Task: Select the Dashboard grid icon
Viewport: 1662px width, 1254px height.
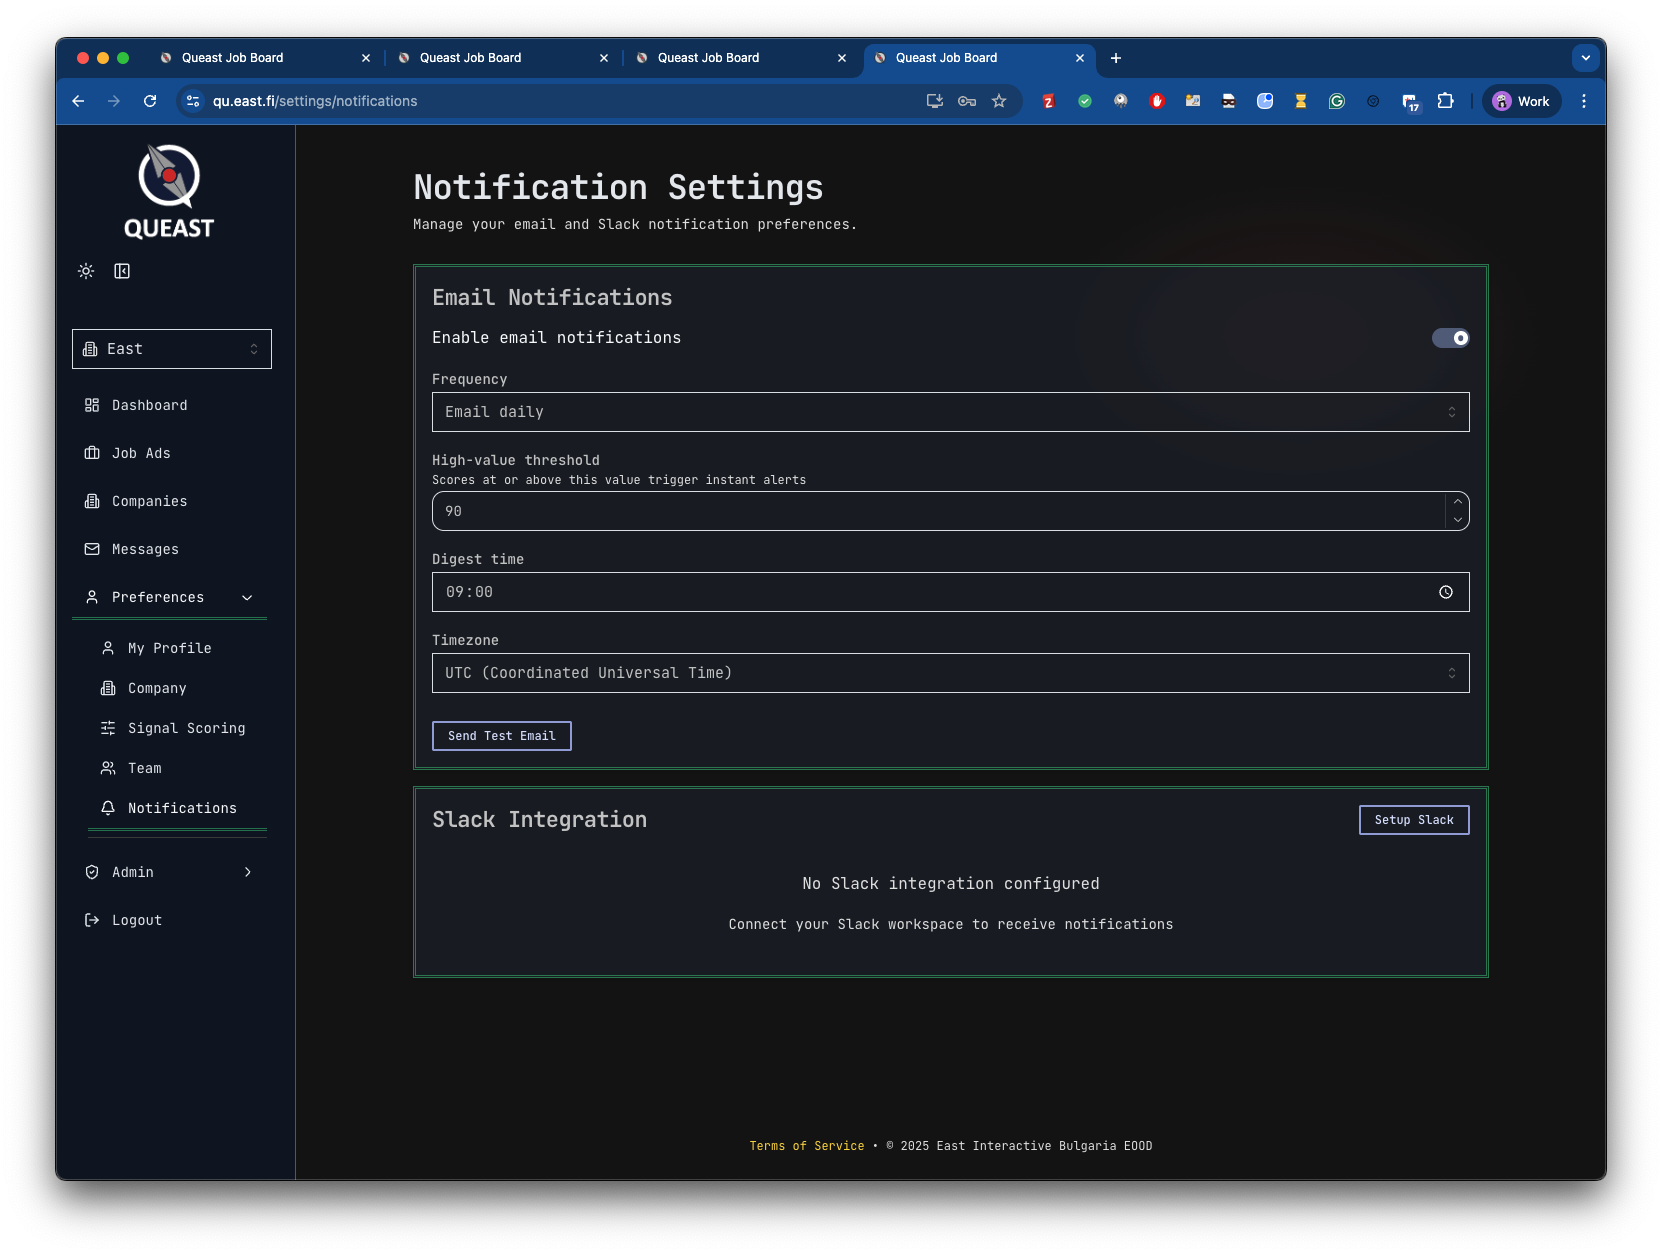Action: pyautogui.click(x=91, y=405)
